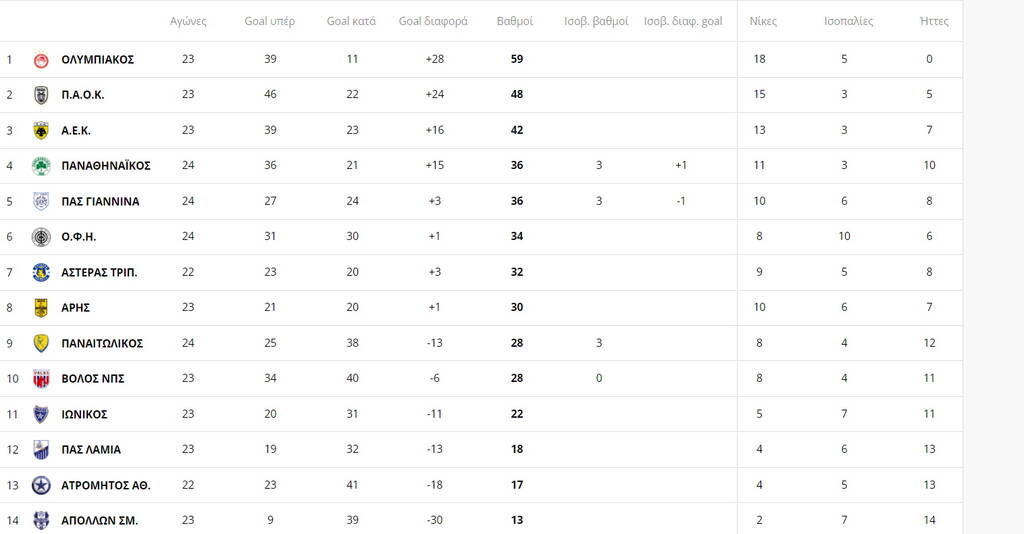Click the Goal διαφορά column header

point(433,21)
